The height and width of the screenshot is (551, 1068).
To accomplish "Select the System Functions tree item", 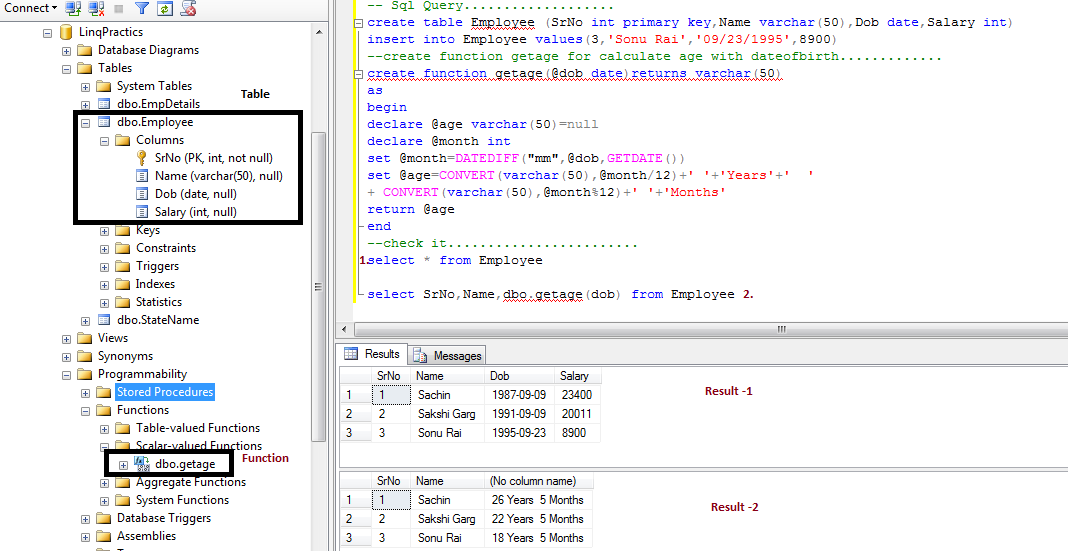I will coord(182,500).
